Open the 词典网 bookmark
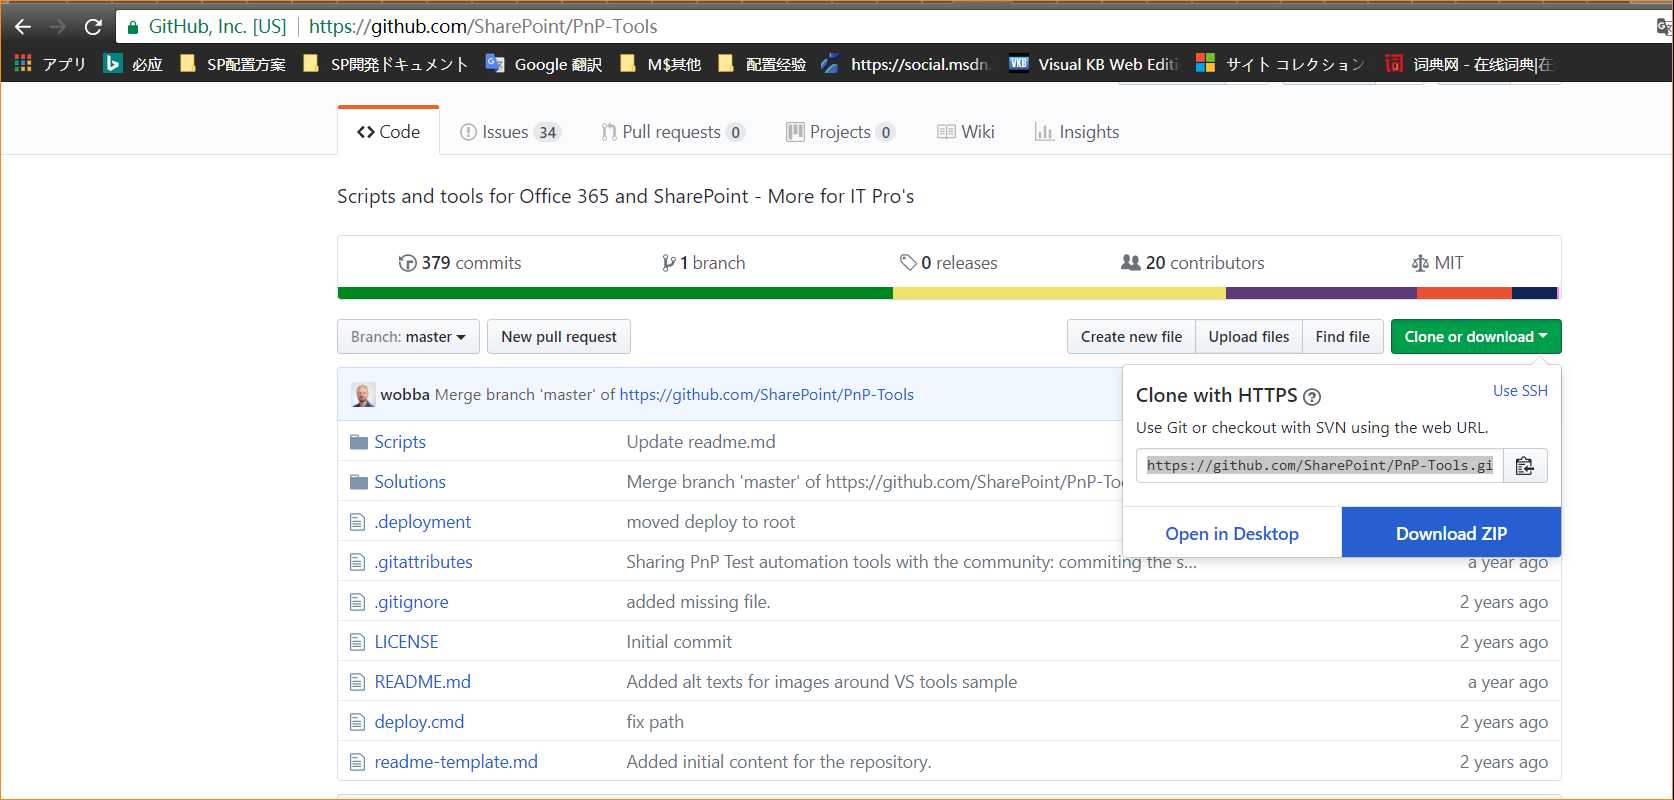 point(1469,64)
